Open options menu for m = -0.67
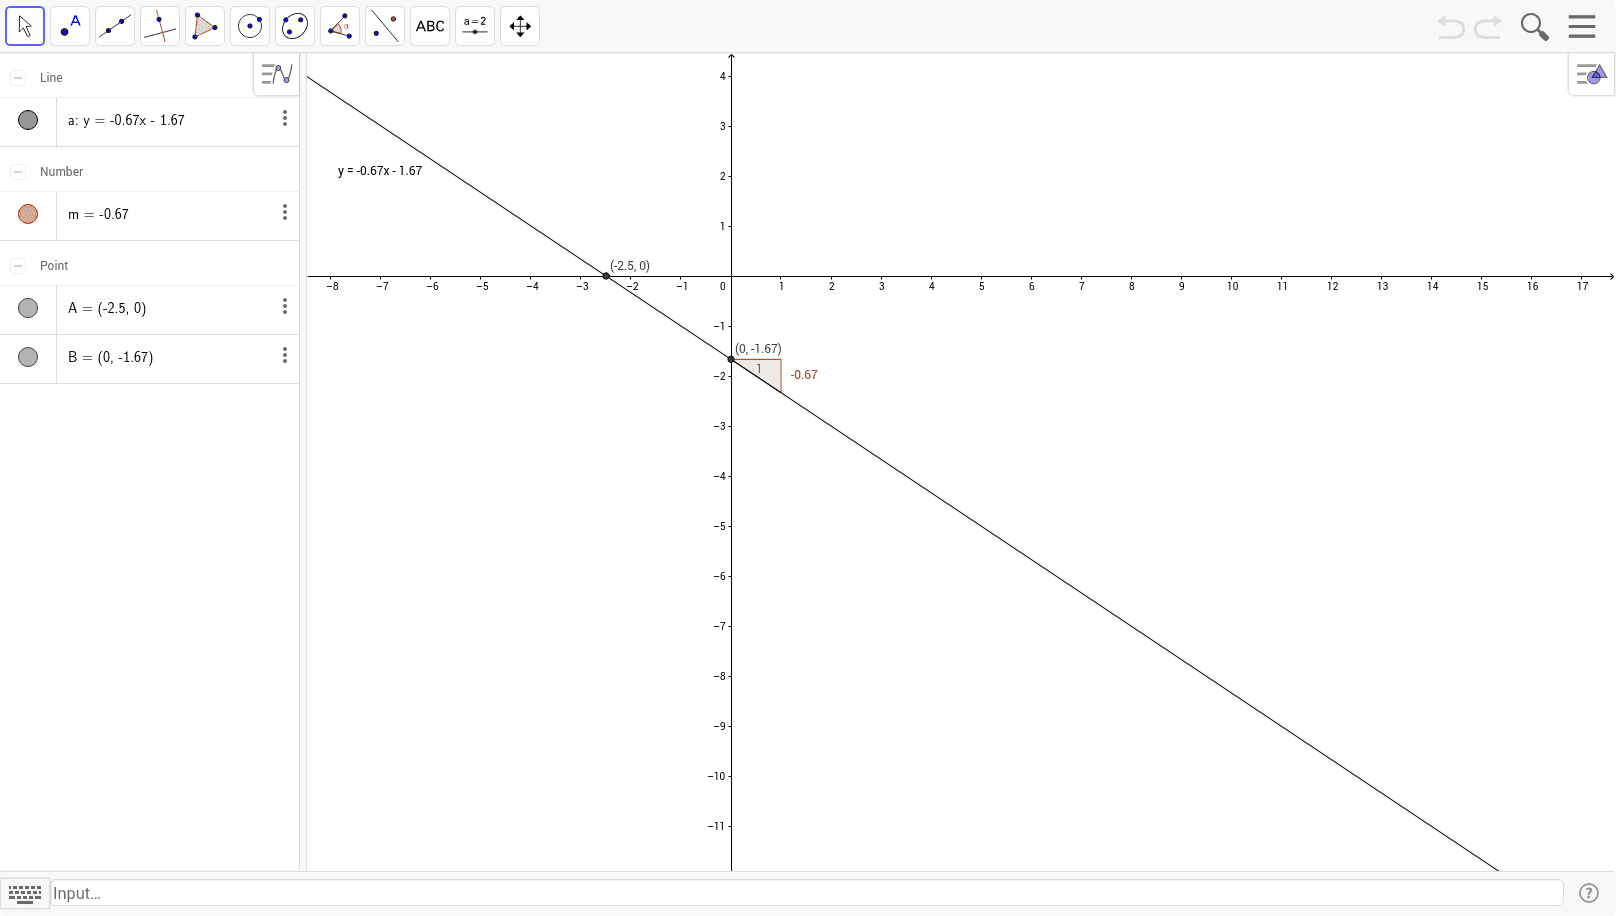The width and height of the screenshot is (1616, 916). (285, 213)
